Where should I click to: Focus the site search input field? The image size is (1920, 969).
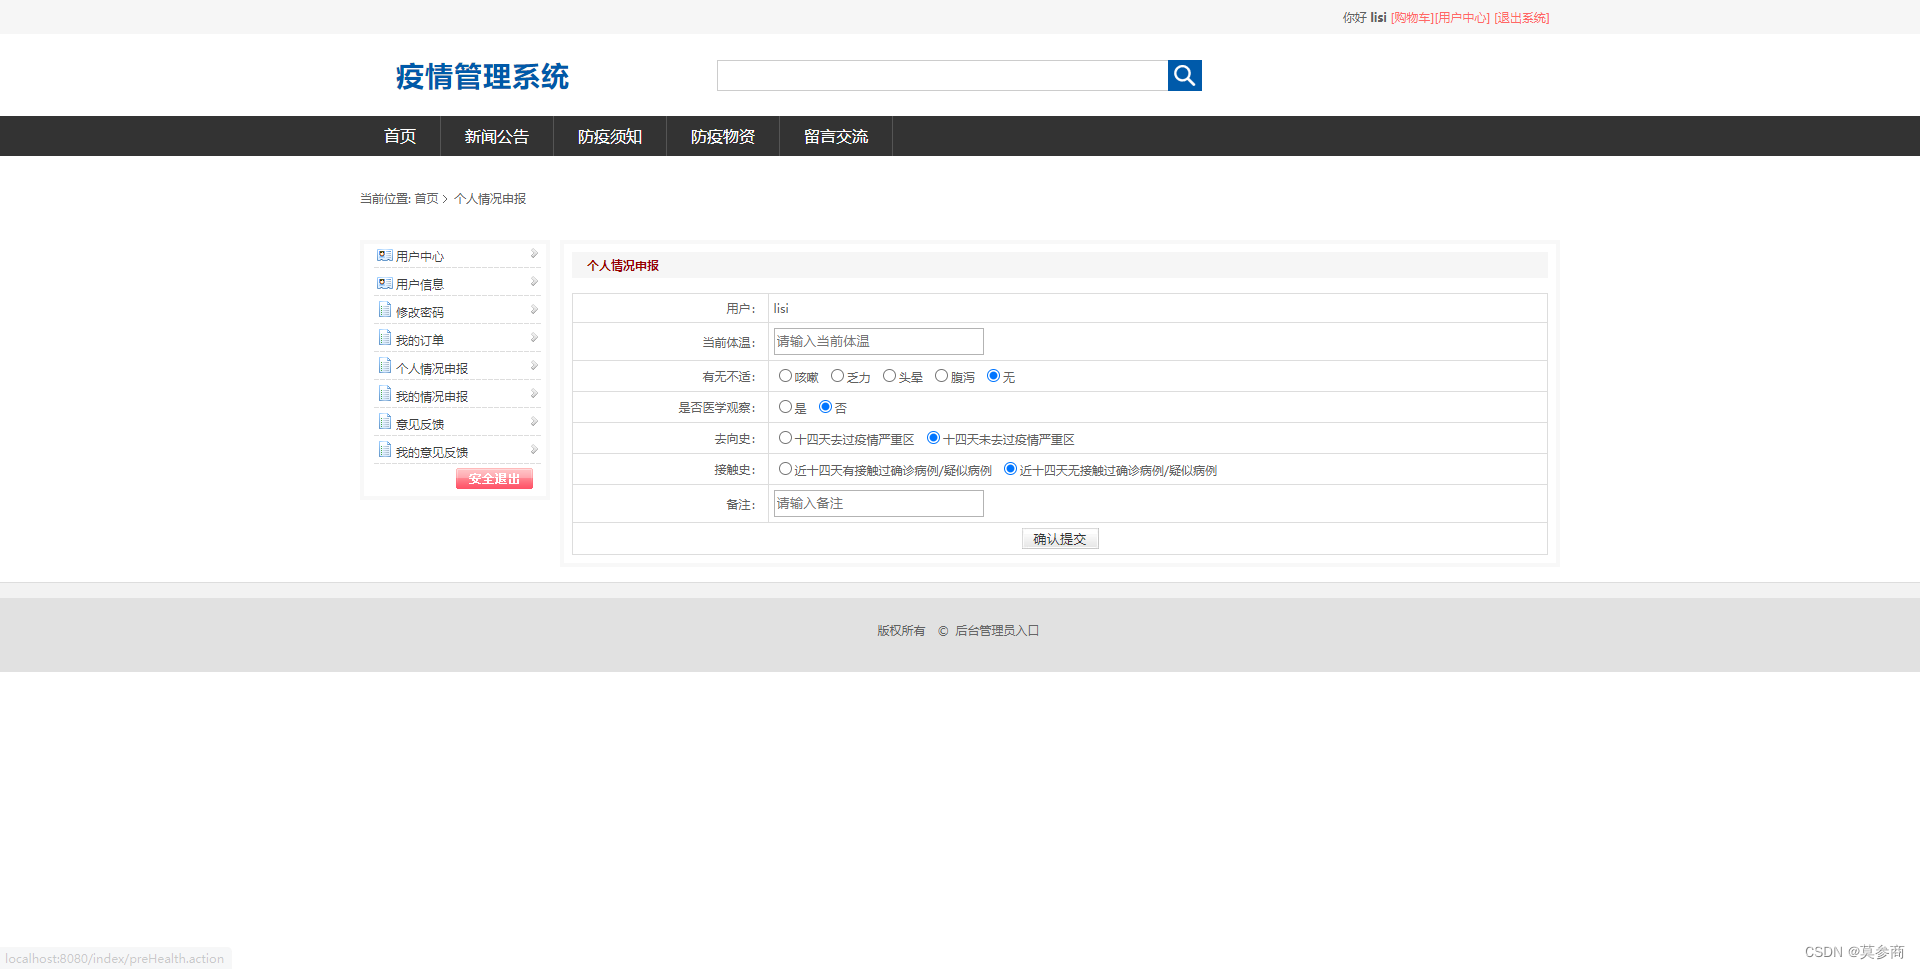[942, 75]
